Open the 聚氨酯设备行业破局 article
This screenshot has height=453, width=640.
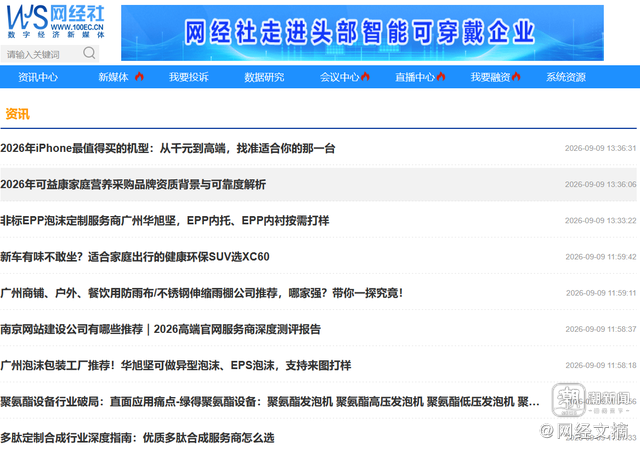pos(270,402)
